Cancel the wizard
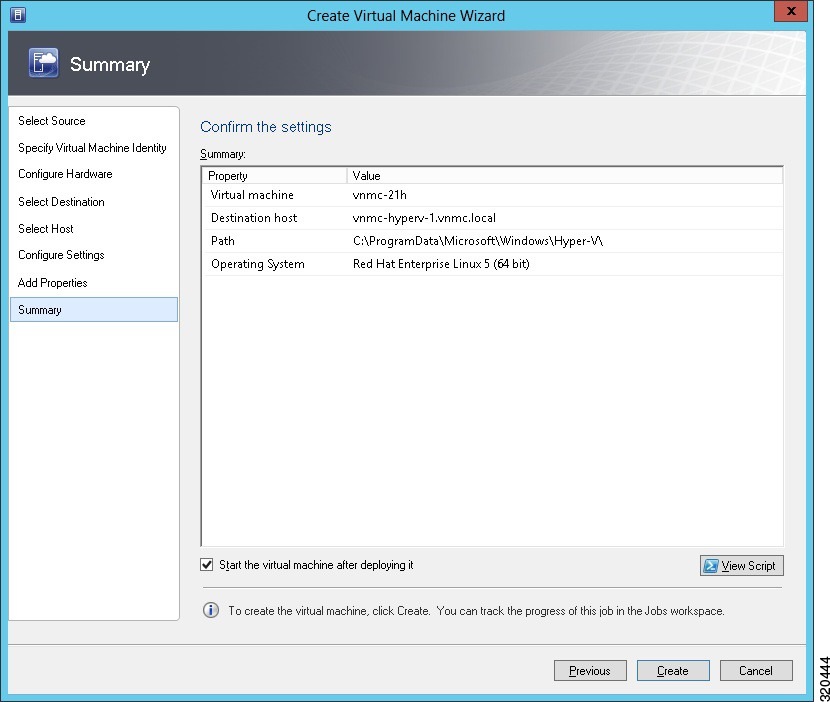The height and width of the screenshot is (702, 830). 755,671
